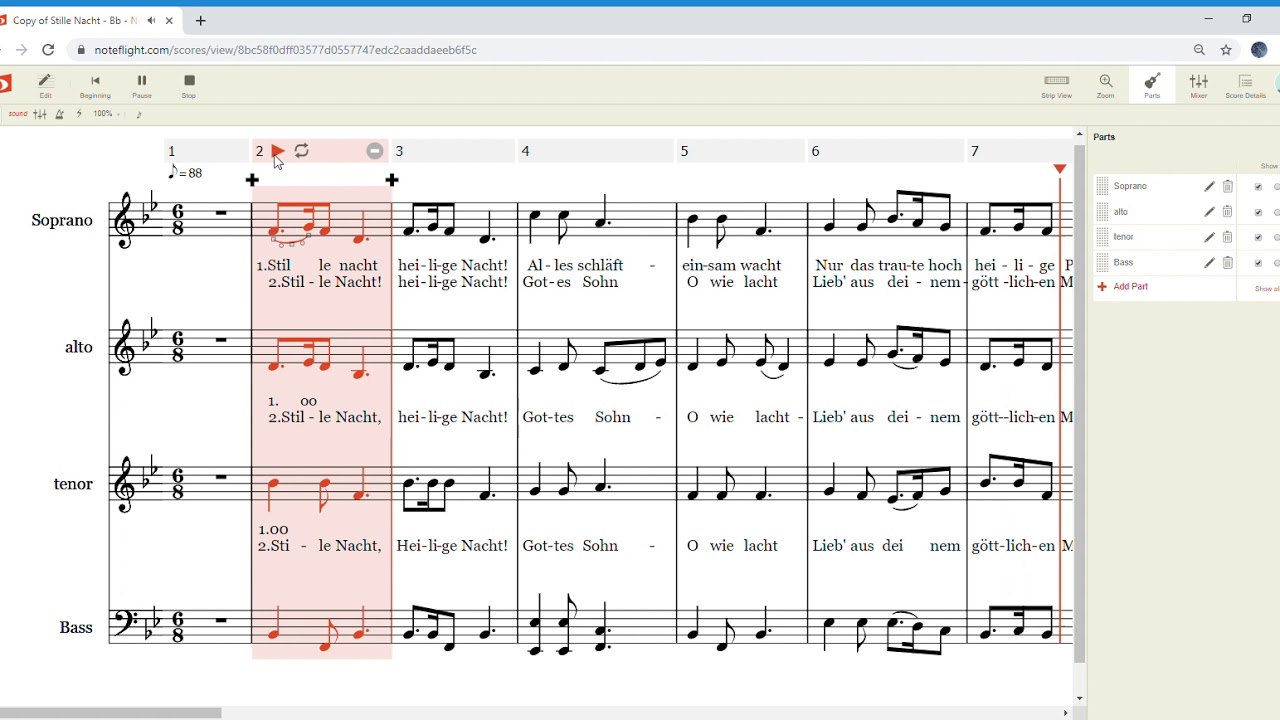1280x720 pixels.
Task: Open the Zoom magnifier tool
Action: [1105, 86]
